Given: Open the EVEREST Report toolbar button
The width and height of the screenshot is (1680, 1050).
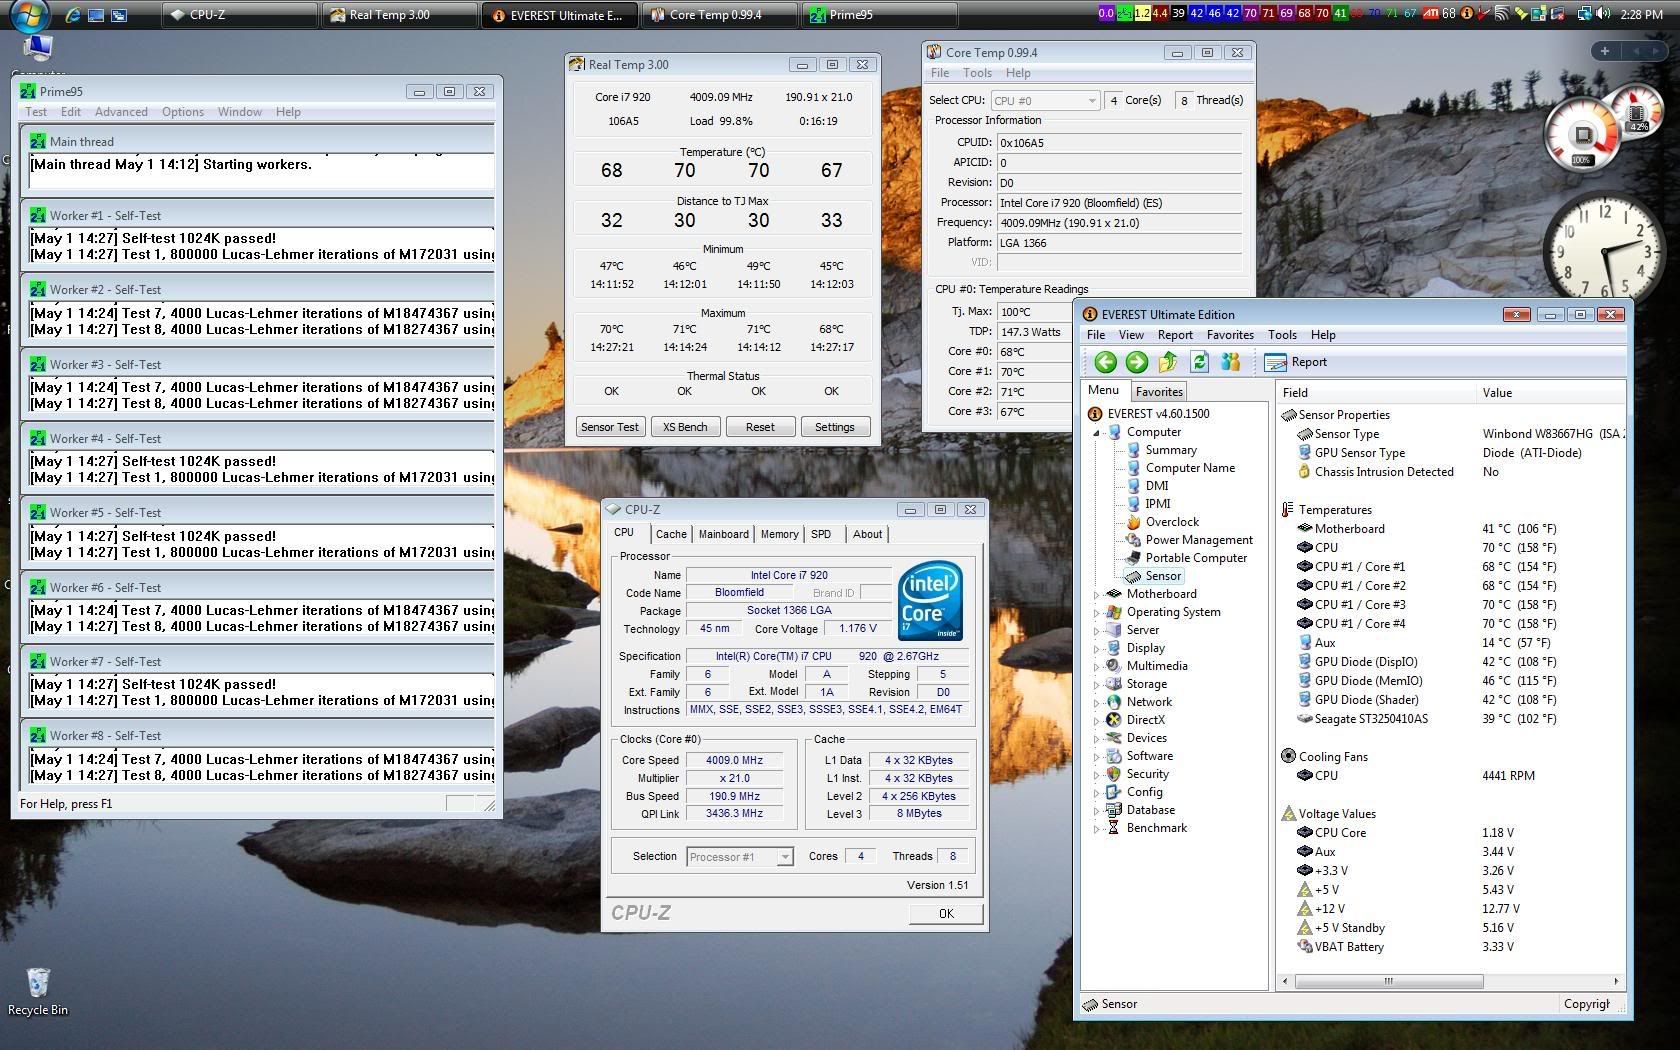Looking at the screenshot, I should pyautogui.click(x=1296, y=362).
